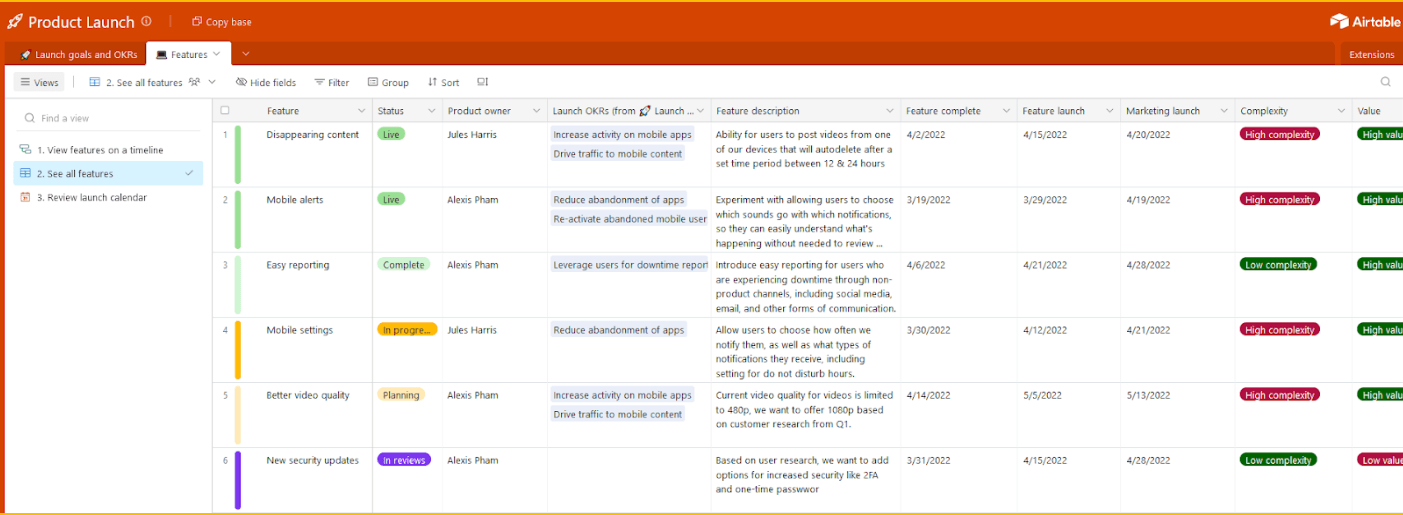Expand the Status column dropdown arrow
This screenshot has width=1403, height=515.
pyautogui.click(x=432, y=111)
